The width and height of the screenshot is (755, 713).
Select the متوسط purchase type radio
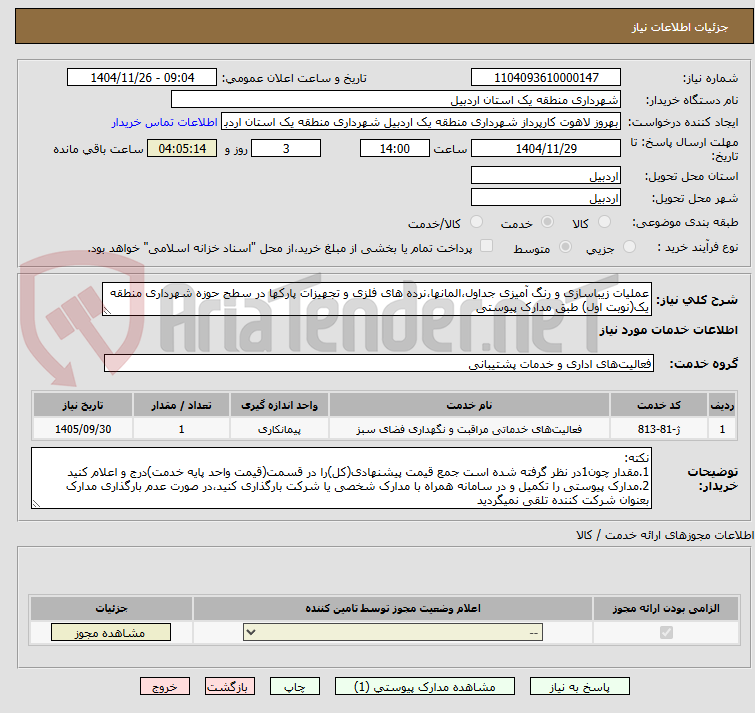[565, 247]
